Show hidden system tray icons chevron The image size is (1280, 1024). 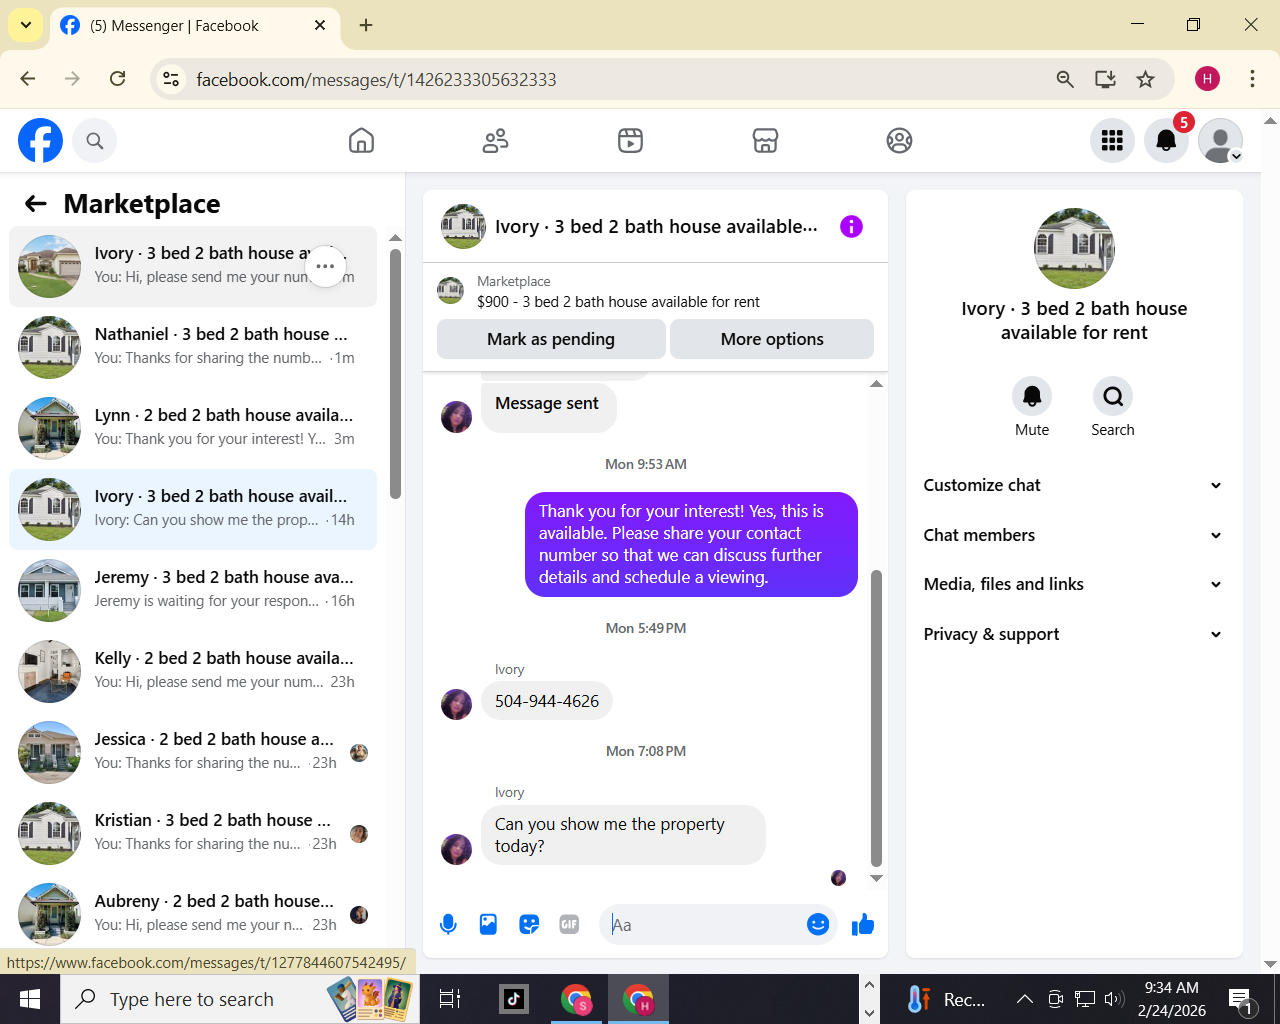[1025, 999]
